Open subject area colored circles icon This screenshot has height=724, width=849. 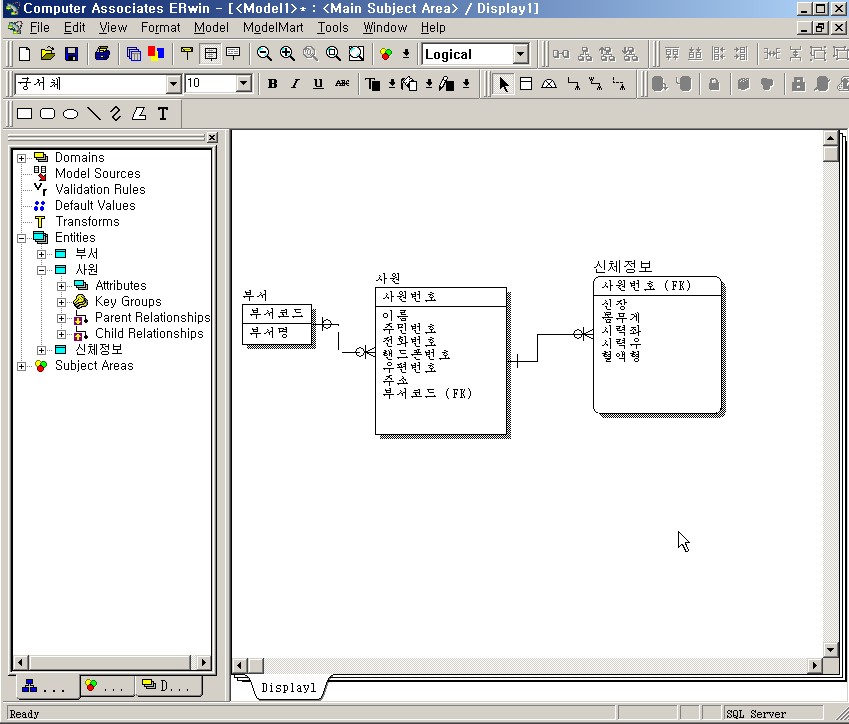pyautogui.click(x=386, y=54)
